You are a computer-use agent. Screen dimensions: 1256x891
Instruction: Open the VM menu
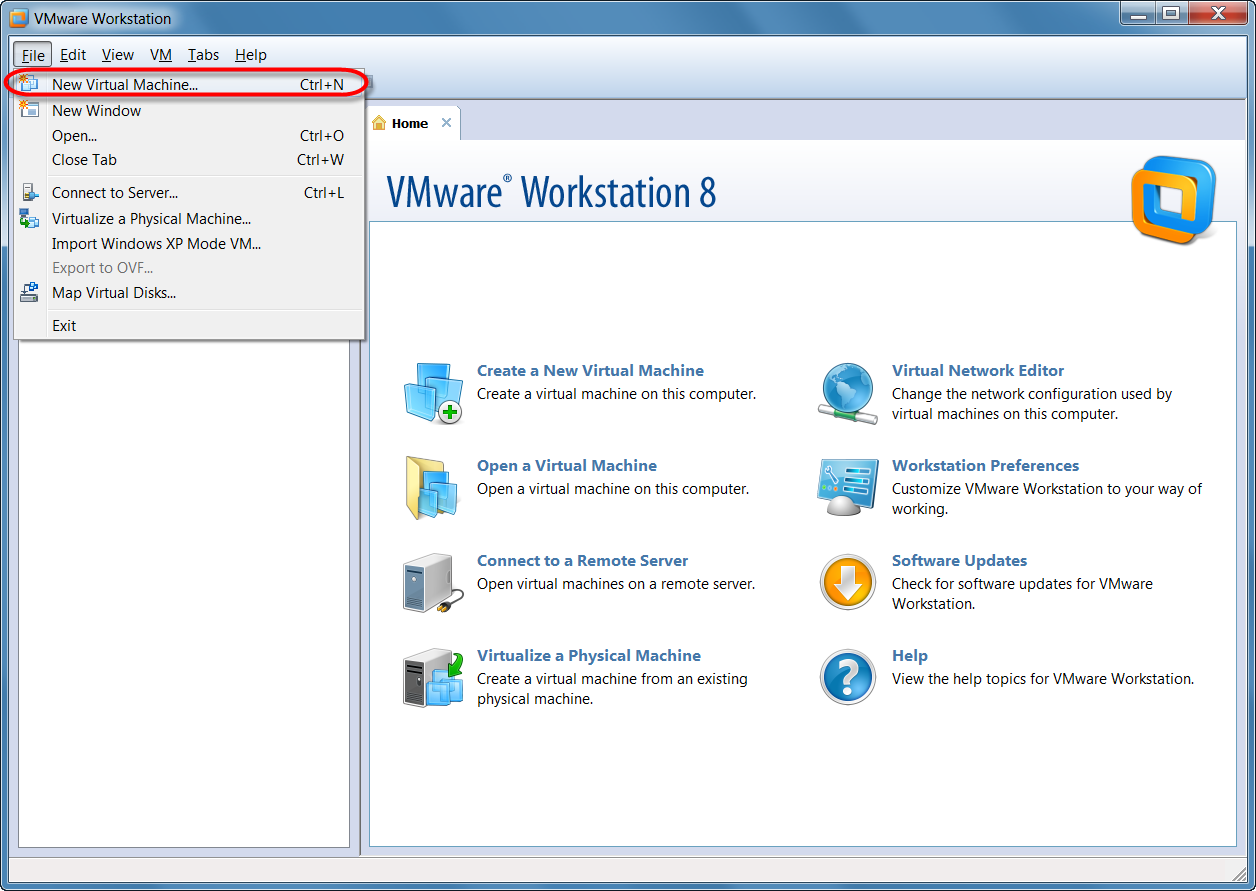(161, 55)
